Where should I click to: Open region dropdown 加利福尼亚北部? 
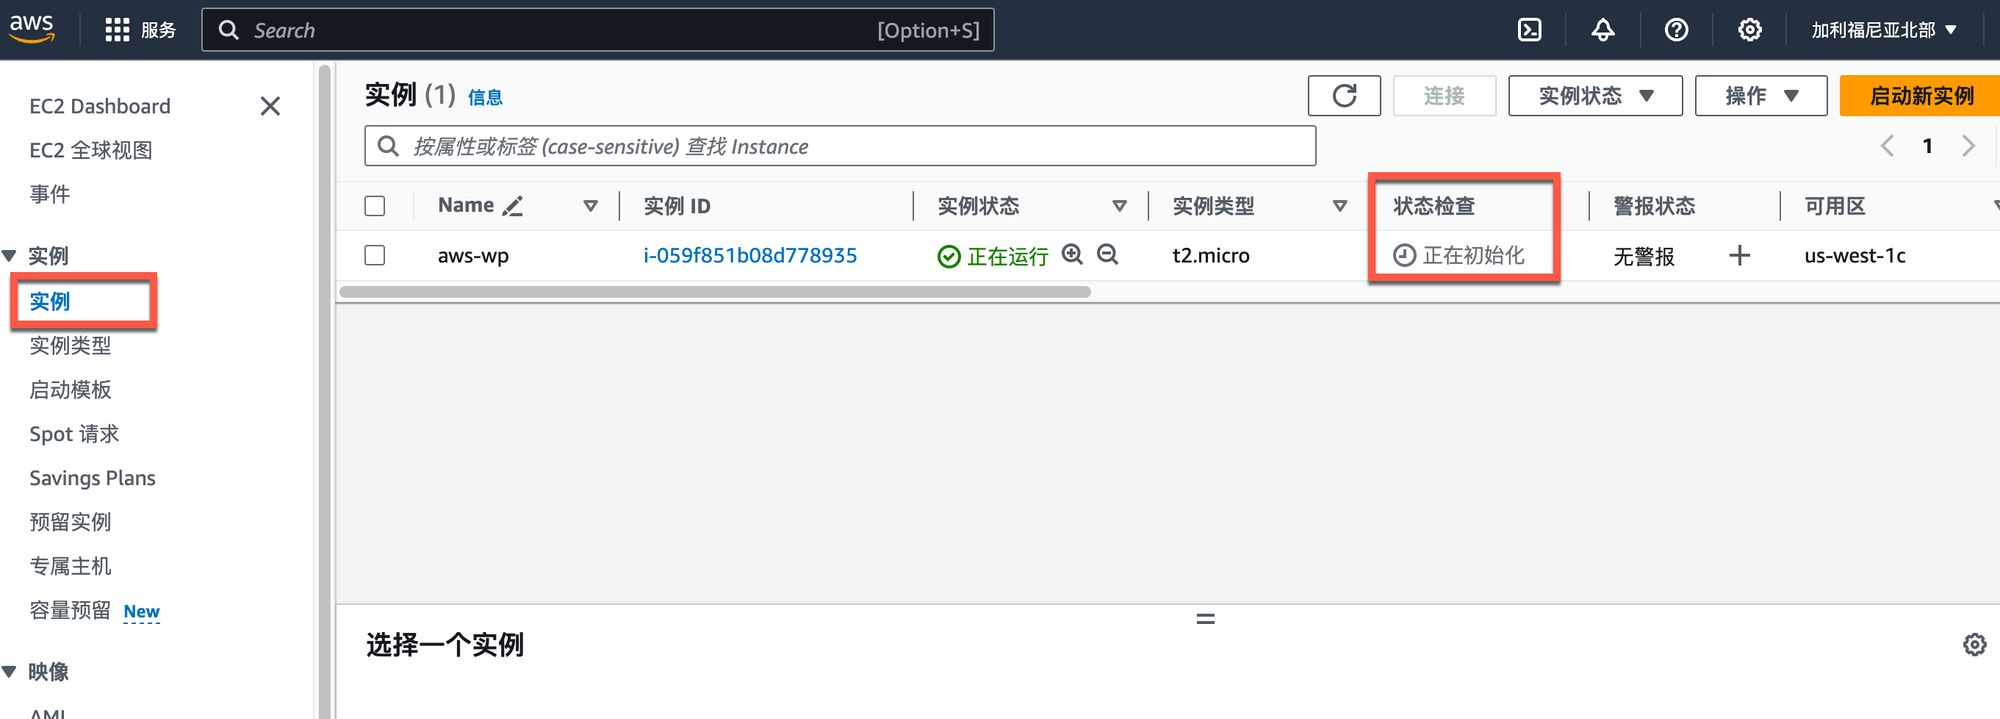pyautogui.click(x=1883, y=30)
